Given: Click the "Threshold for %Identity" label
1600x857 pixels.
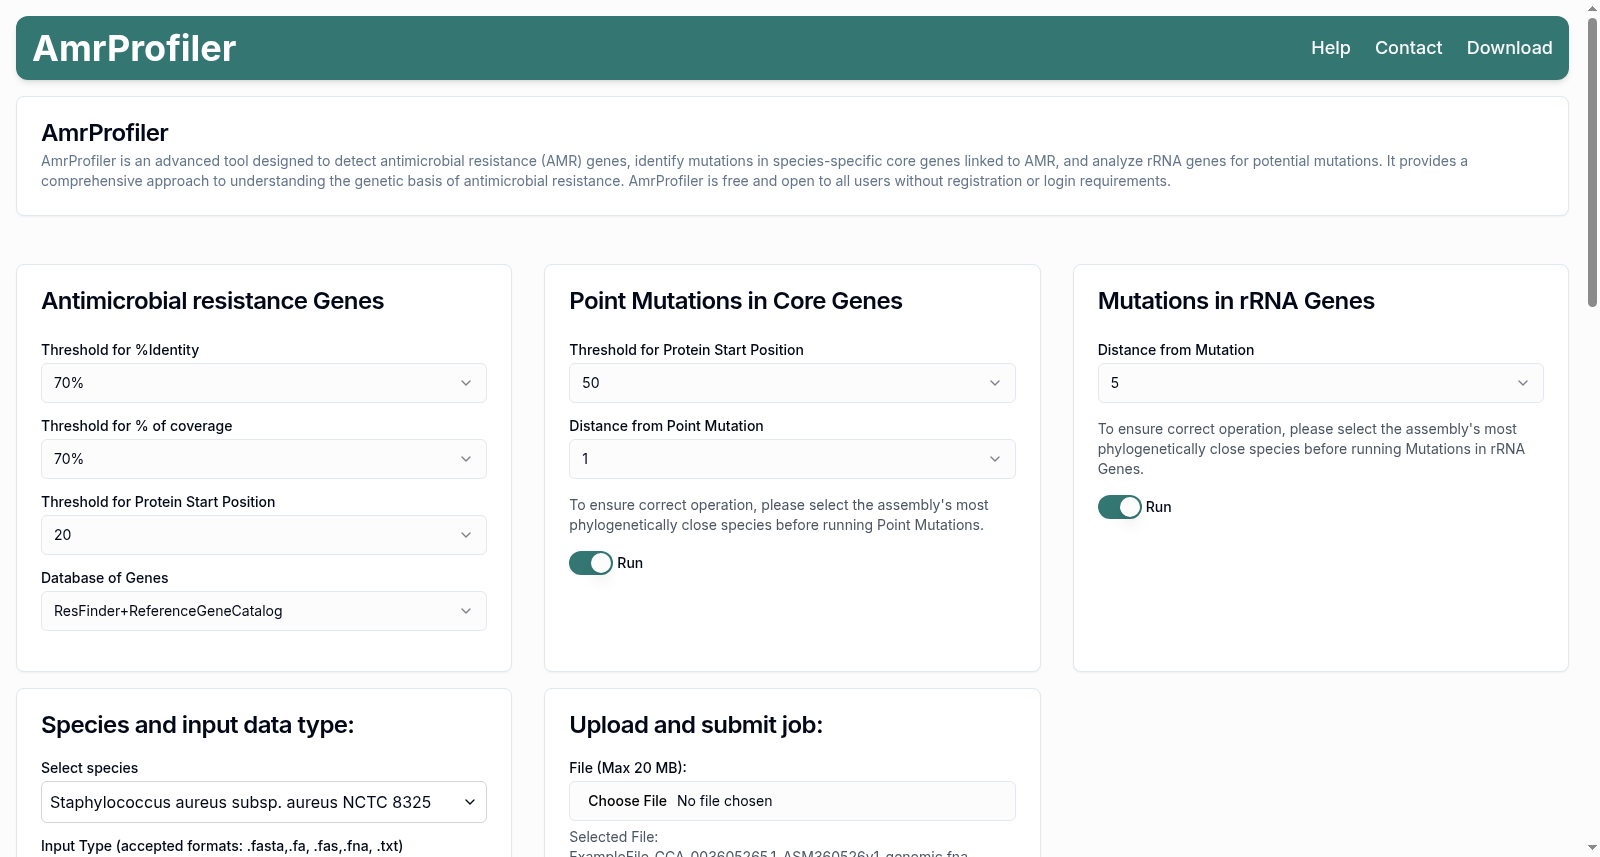Looking at the screenshot, I should pyautogui.click(x=120, y=350).
